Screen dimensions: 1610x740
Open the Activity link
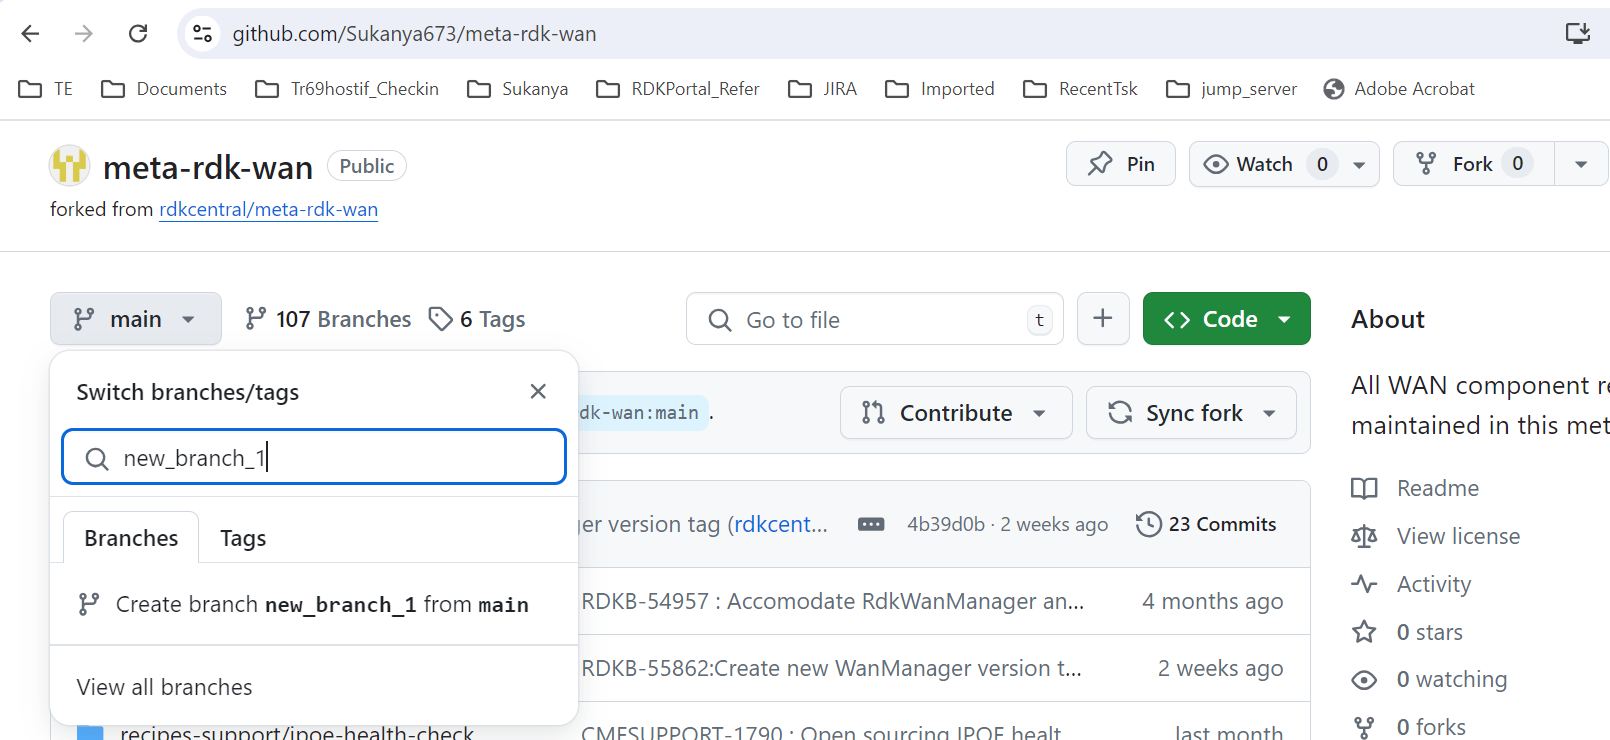pyautogui.click(x=1412, y=584)
